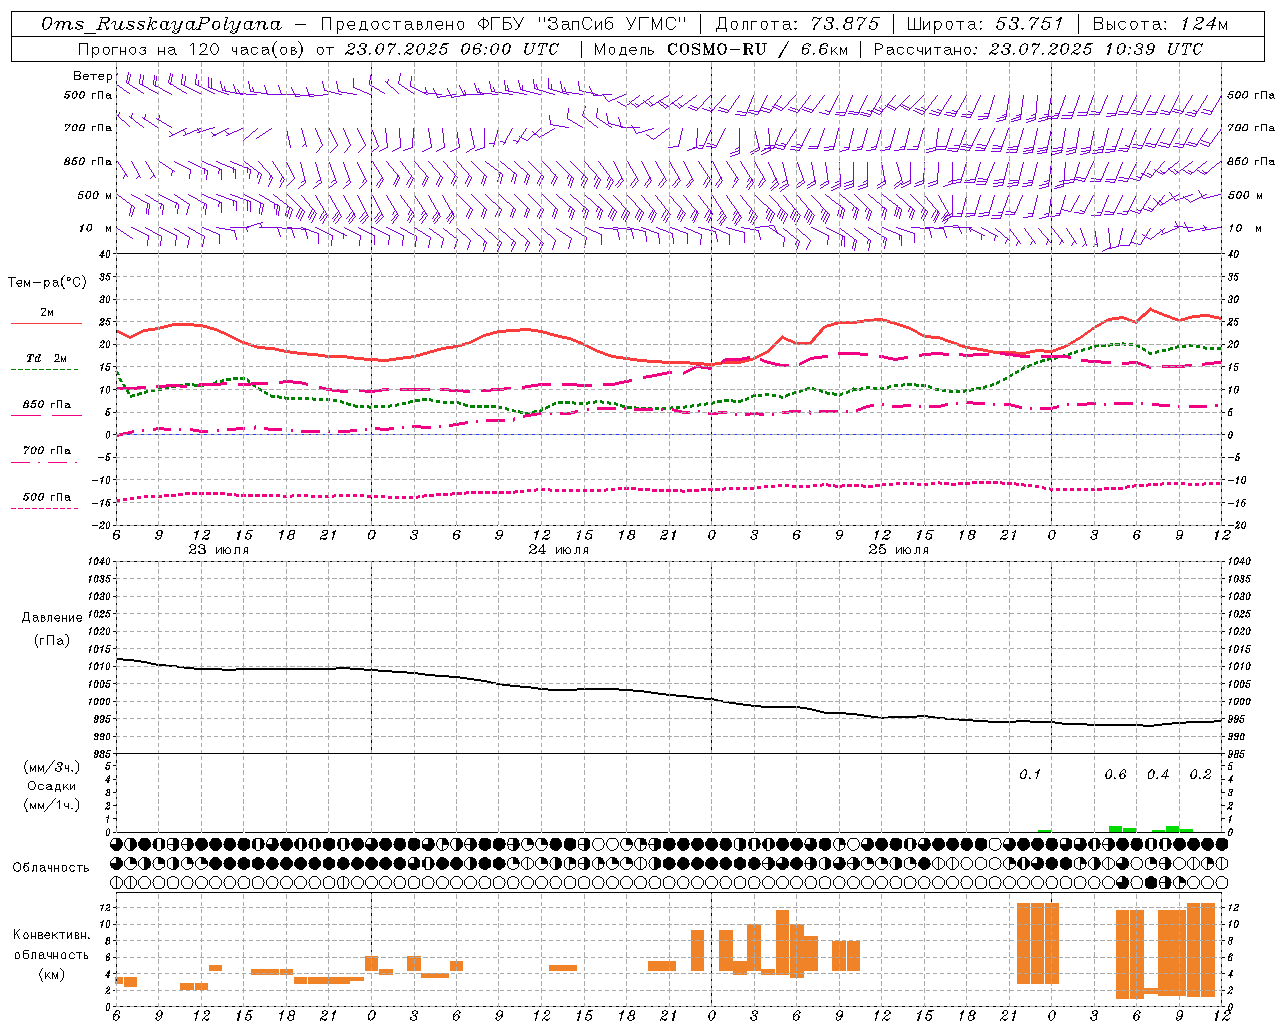This screenshot has width=1280, height=1024.
Task: Select the 0.1 precipitation amount
Action: tap(1030, 775)
